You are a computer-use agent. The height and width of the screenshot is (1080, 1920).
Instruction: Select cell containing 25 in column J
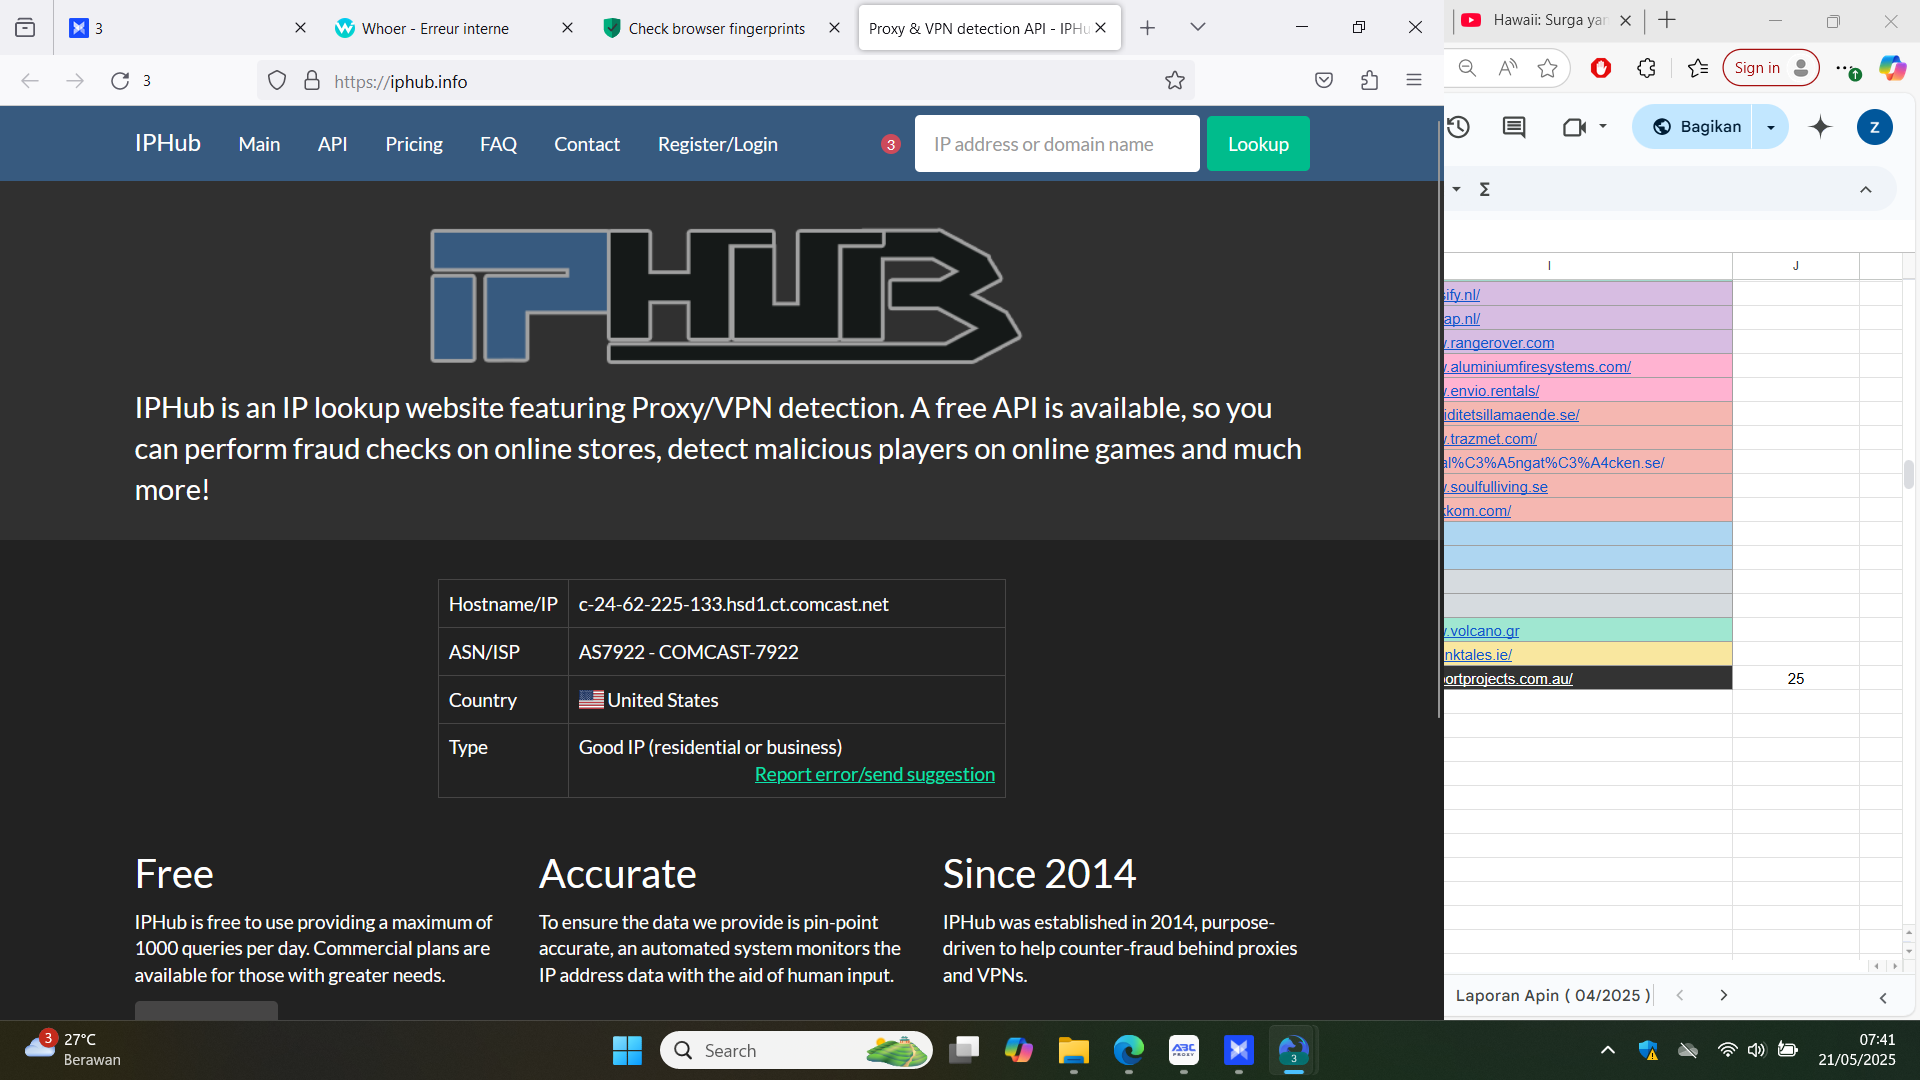pyautogui.click(x=1795, y=679)
